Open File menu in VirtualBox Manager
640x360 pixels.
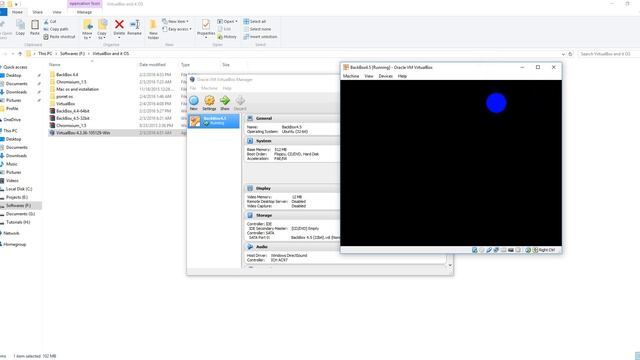click(193, 88)
